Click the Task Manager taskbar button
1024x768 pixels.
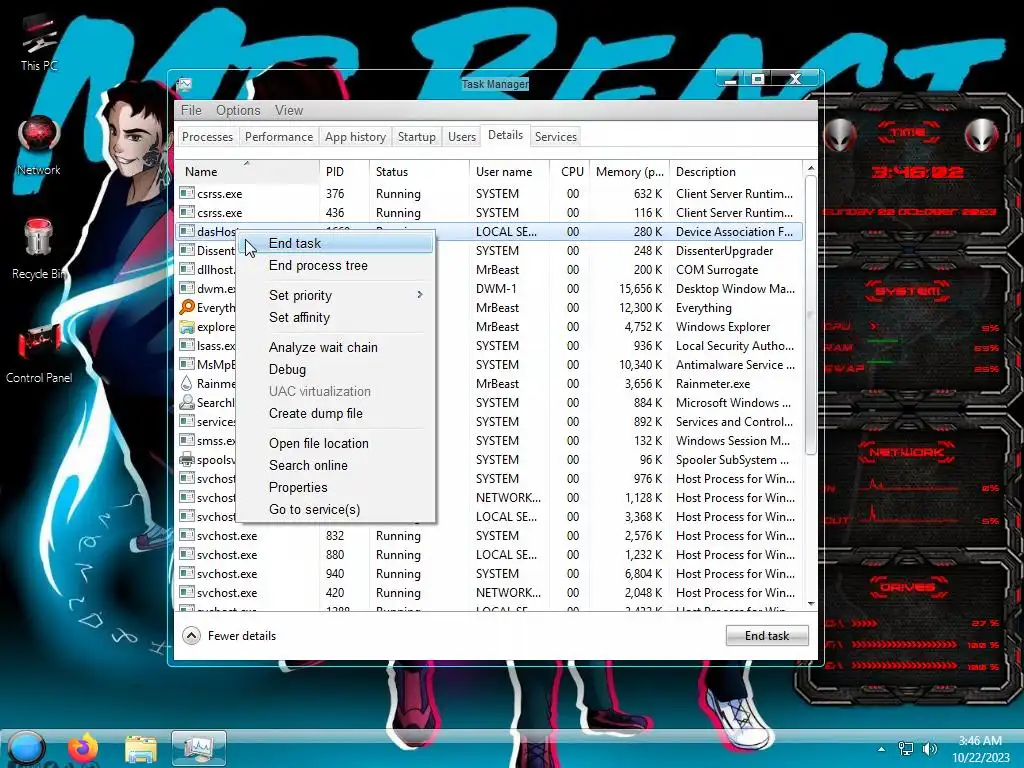click(199, 748)
